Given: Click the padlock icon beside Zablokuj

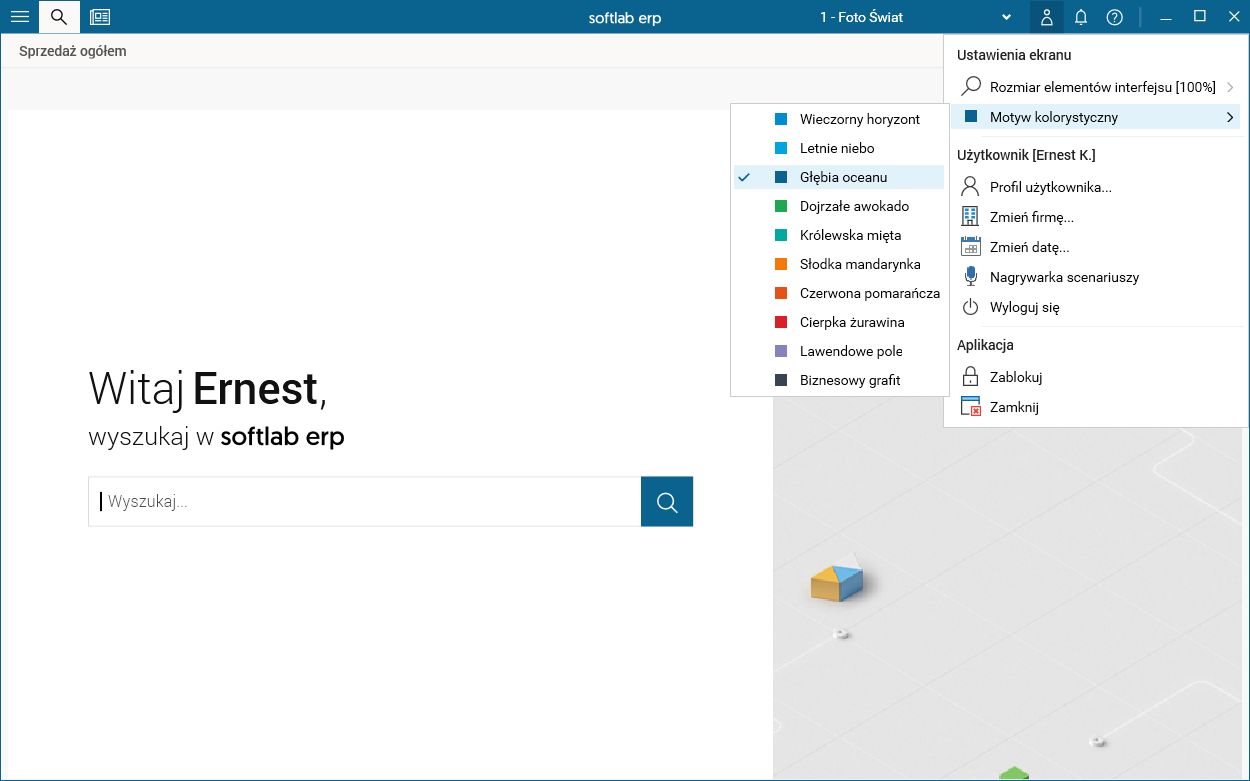Looking at the screenshot, I should click(x=970, y=377).
